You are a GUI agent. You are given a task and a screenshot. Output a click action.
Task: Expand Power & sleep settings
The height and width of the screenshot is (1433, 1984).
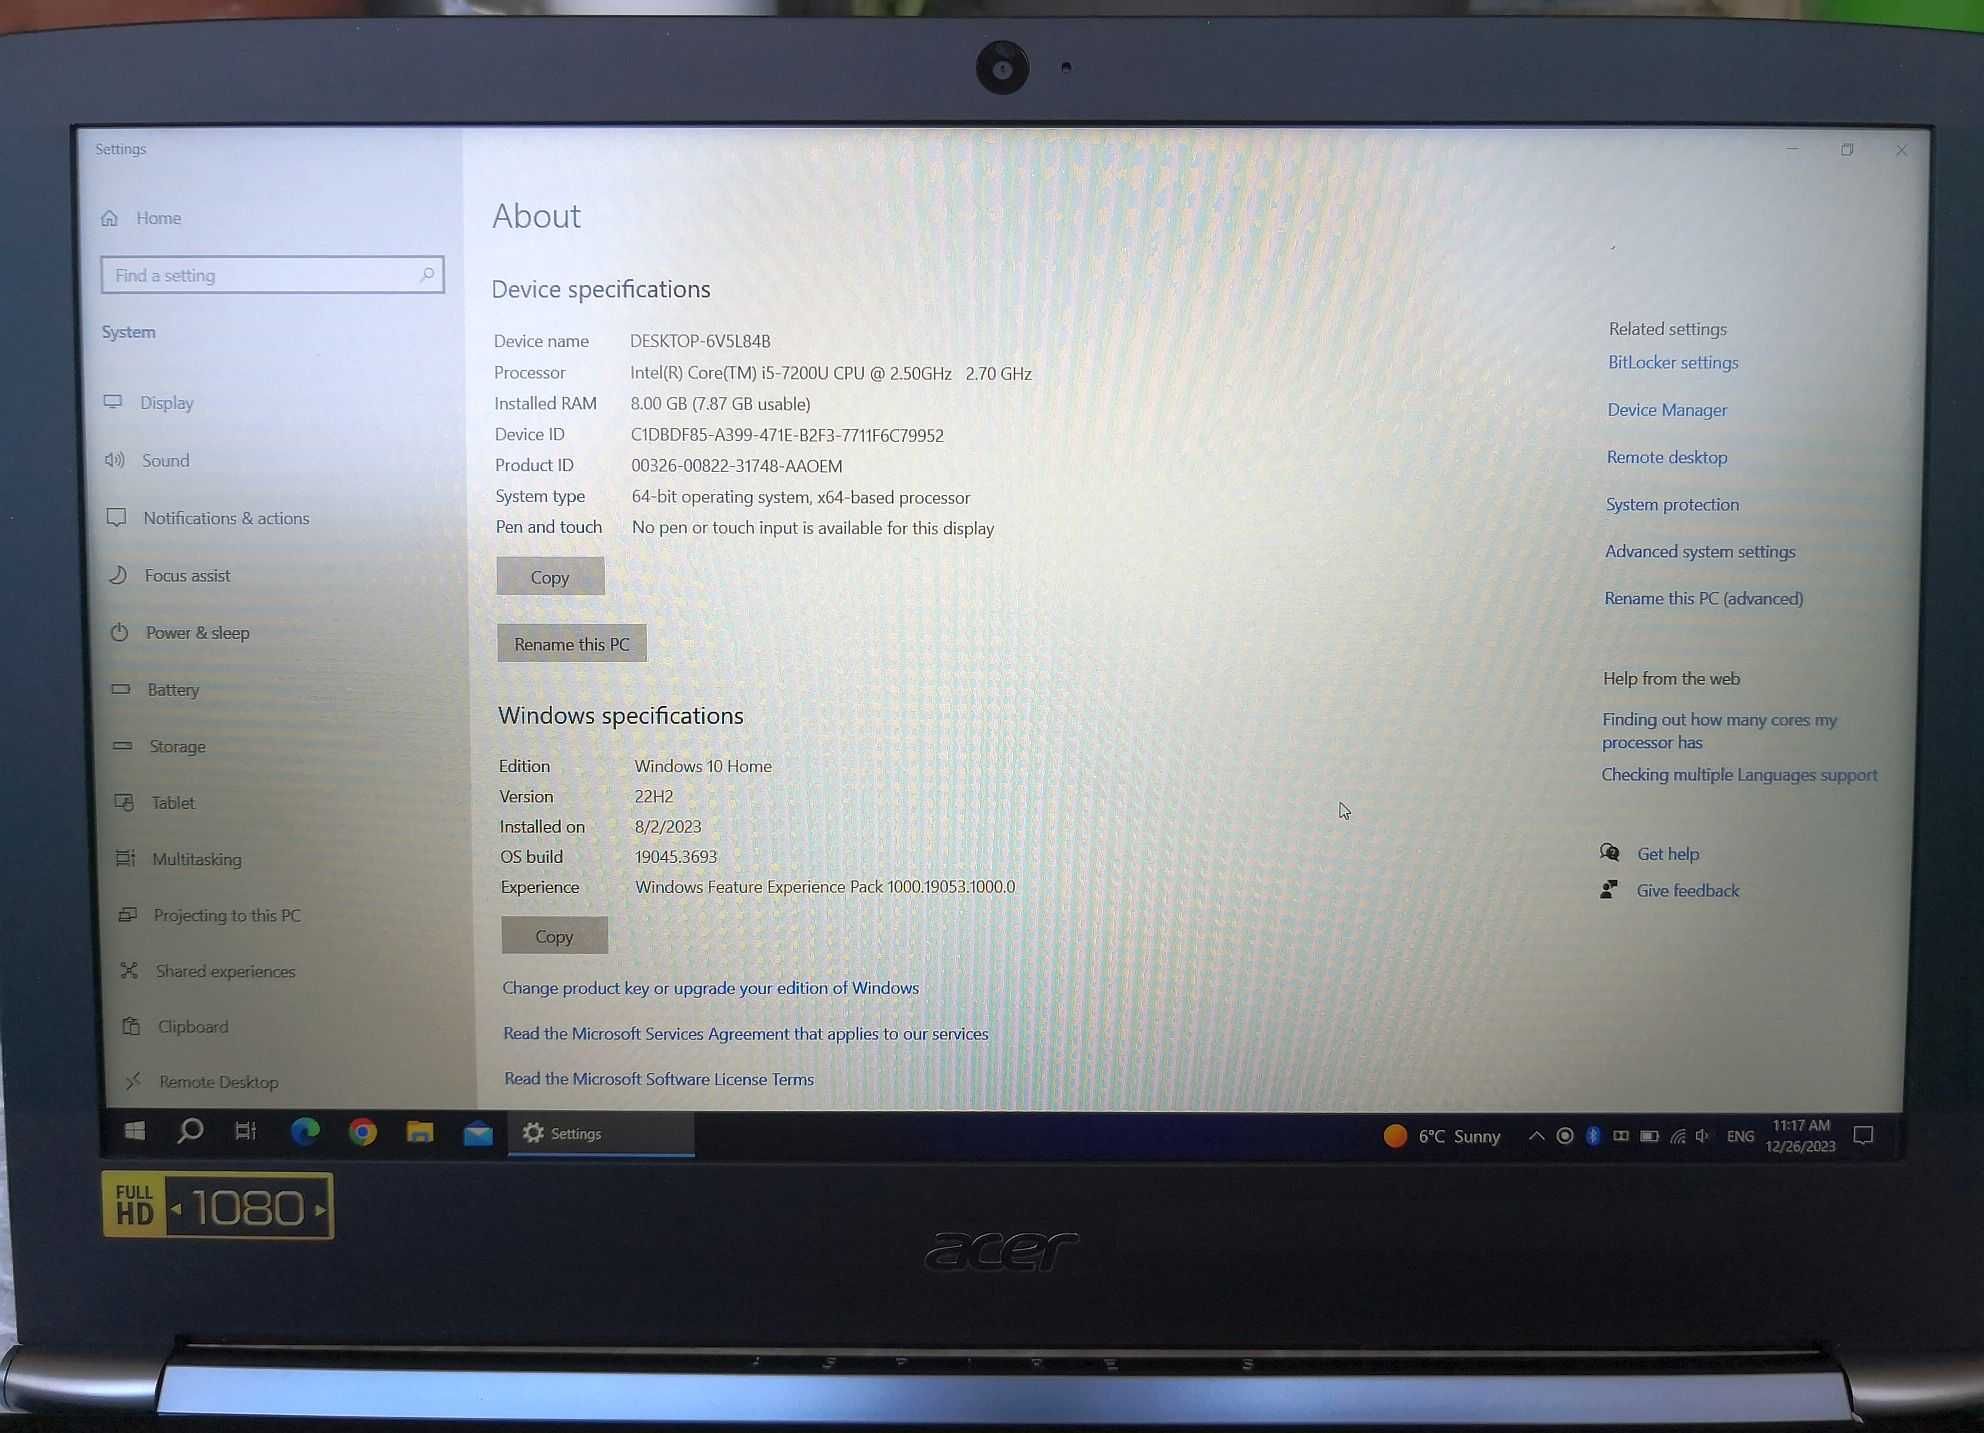[x=196, y=632]
